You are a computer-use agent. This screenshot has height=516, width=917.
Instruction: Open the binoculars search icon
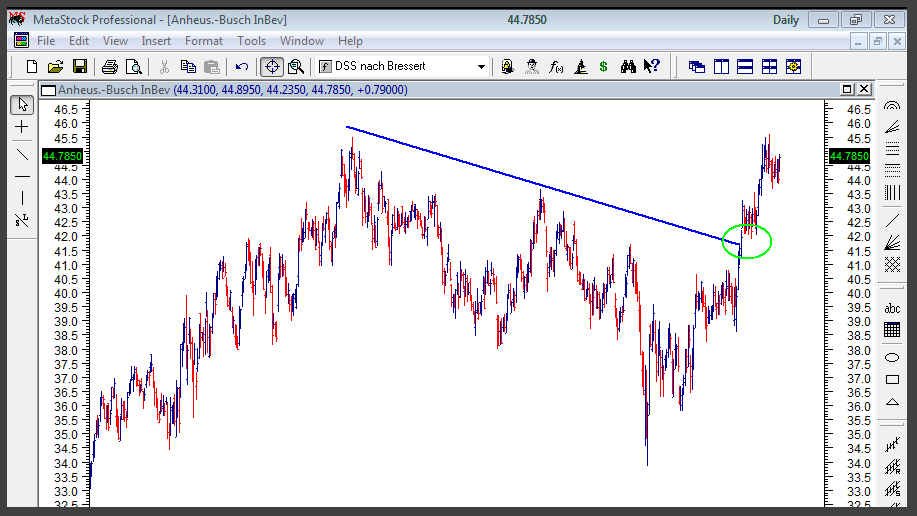coord(628,67)
